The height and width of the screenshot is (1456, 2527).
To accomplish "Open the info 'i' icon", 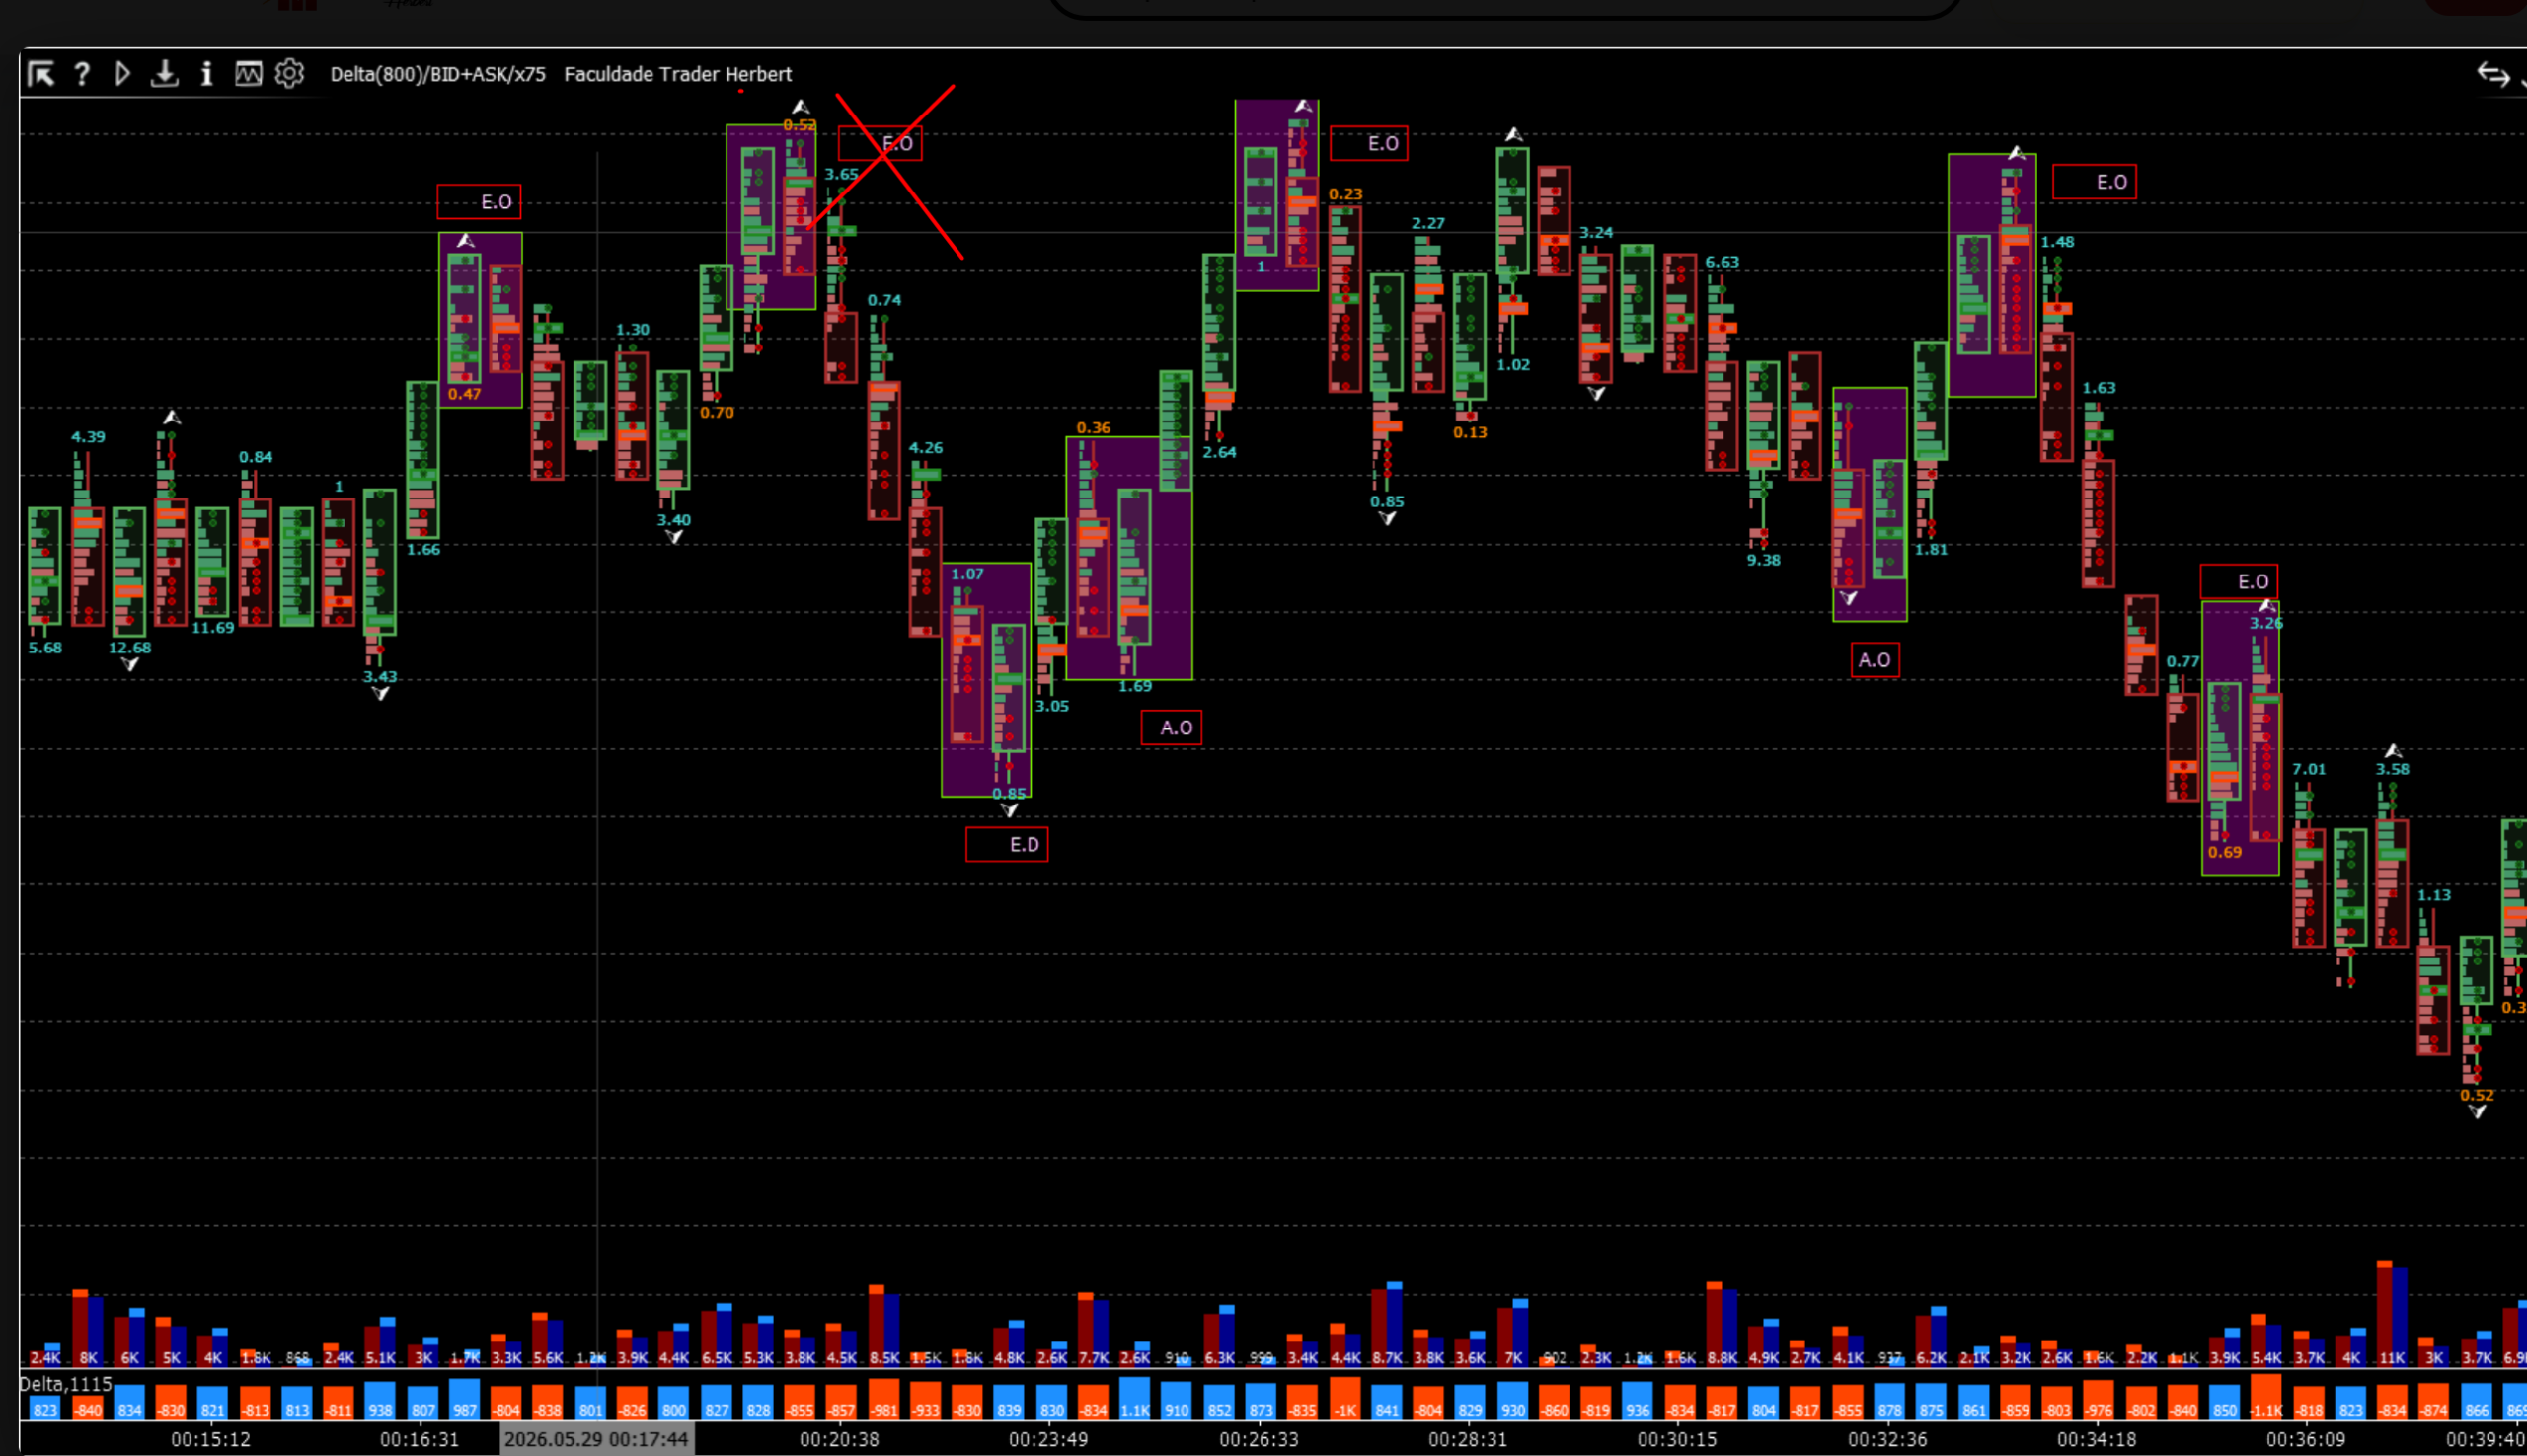I will (206, 74).
